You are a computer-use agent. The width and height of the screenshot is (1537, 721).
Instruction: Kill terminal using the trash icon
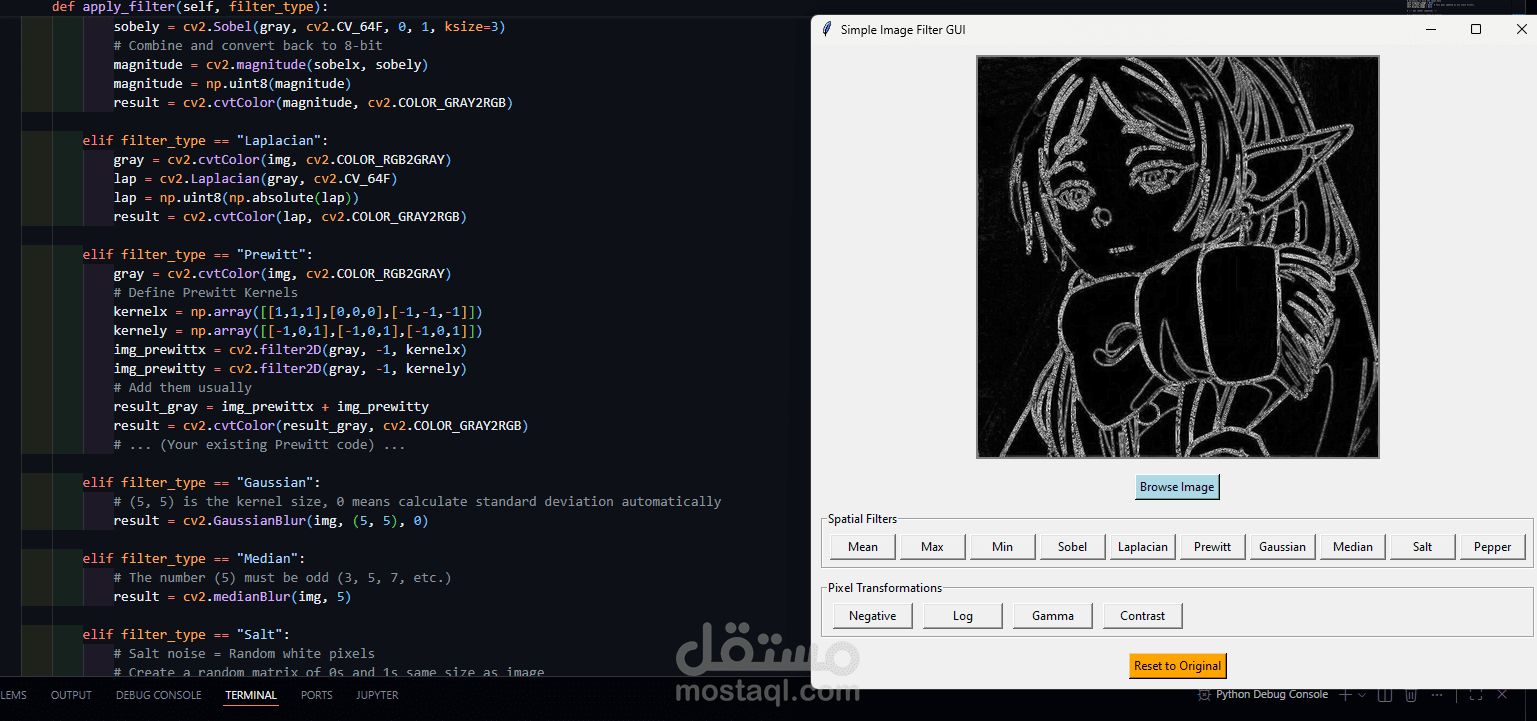point(1411,694)
